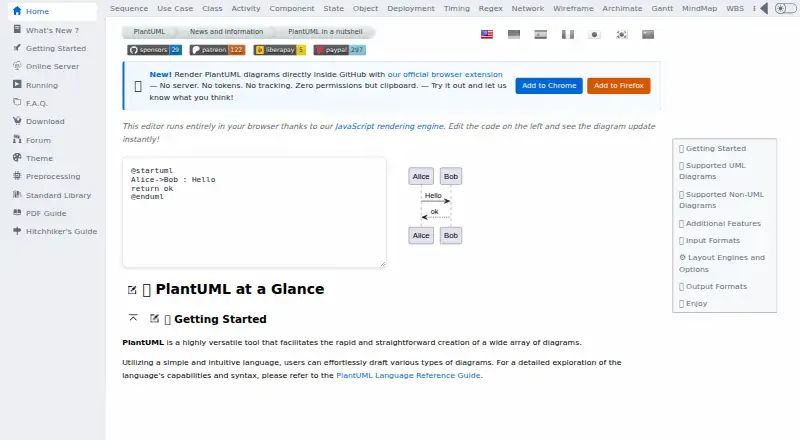Click the liberapay badge
Screen dimensions: 800x440
[280, 50]
